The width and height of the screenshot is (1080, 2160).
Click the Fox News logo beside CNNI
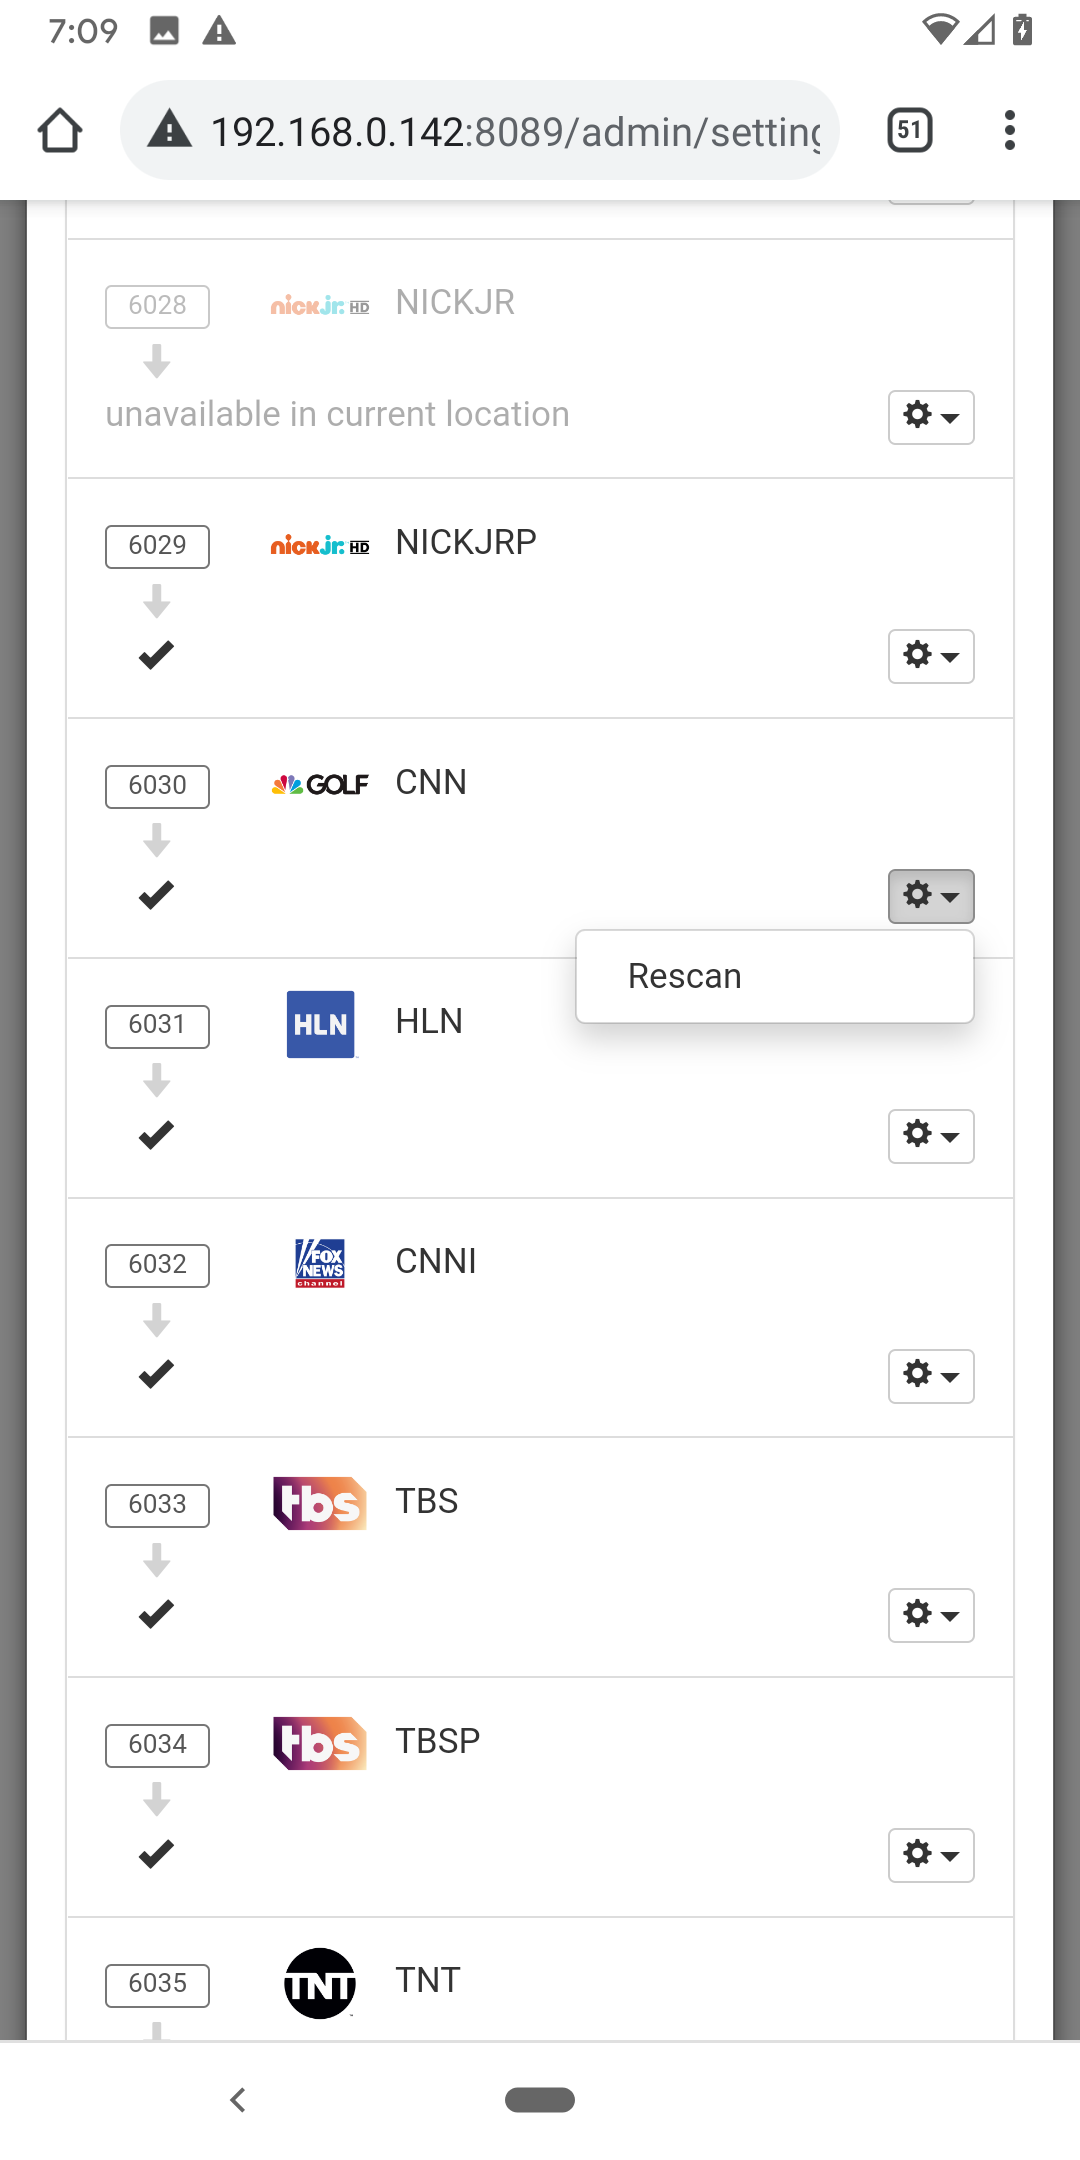click(320, 1263)
